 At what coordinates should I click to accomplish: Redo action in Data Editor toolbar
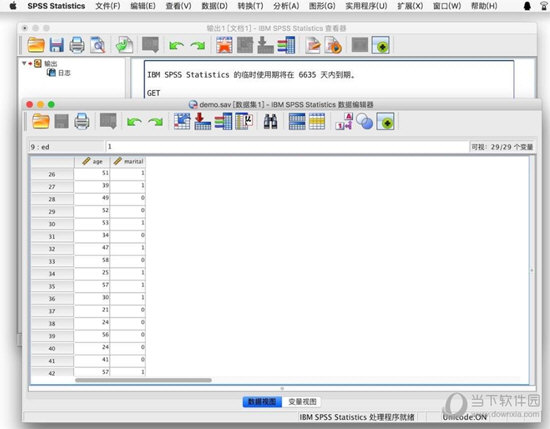tap(155, 122)
